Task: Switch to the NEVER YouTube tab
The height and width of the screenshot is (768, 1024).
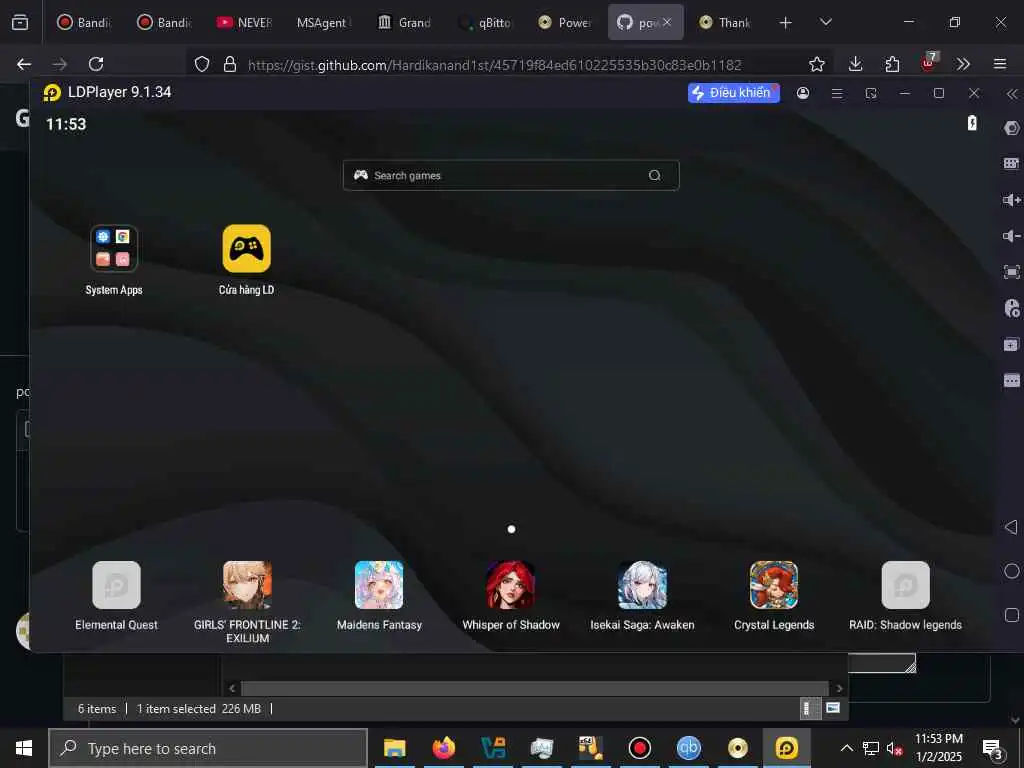Action: [245, 22]
